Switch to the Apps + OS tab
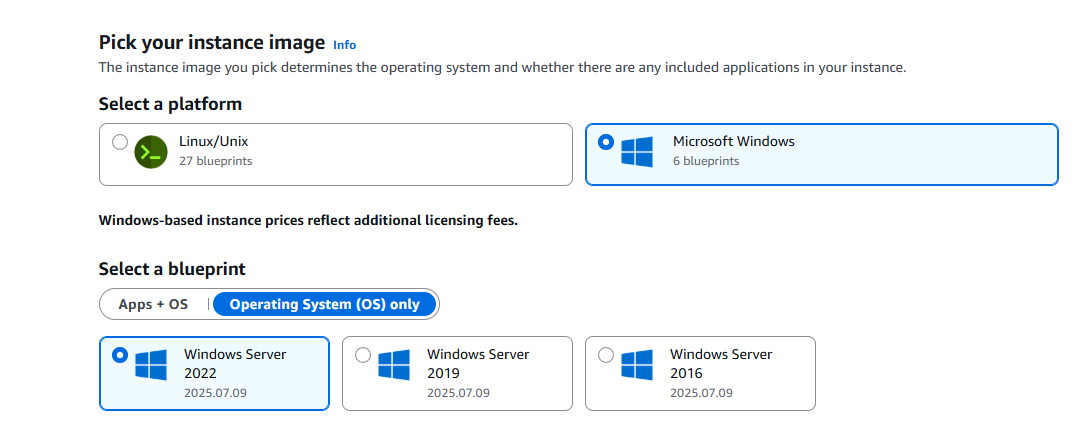This screenshot has width=1079, height=433. 153,304
